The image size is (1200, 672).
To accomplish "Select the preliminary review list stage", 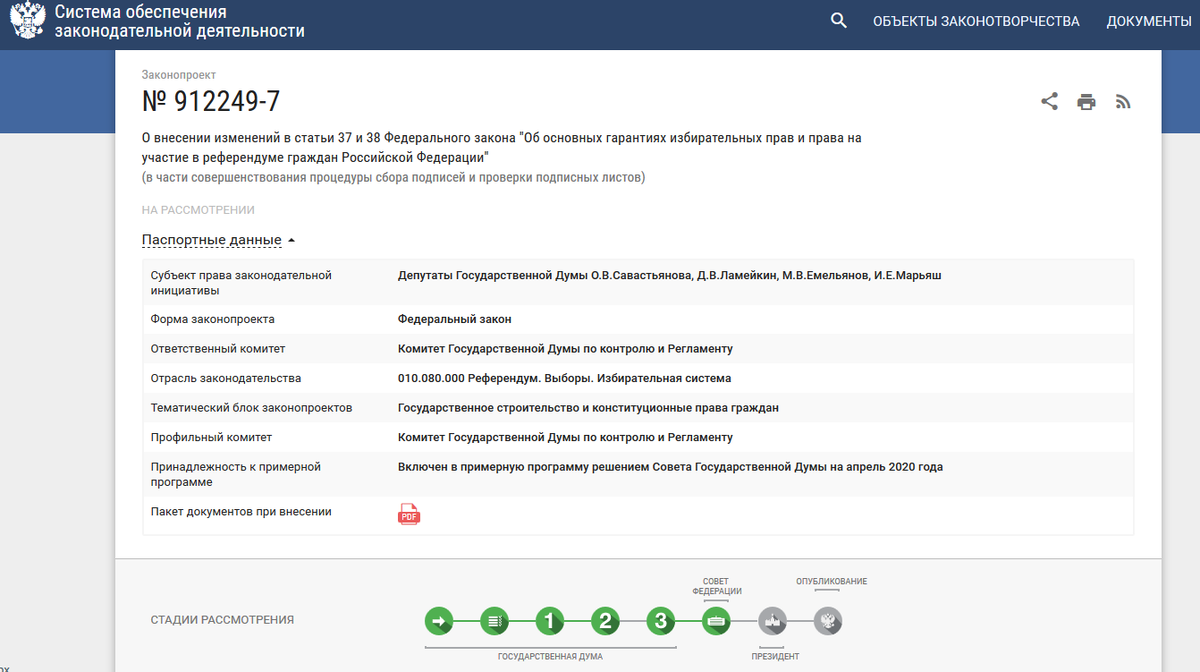I will [494, 621].
